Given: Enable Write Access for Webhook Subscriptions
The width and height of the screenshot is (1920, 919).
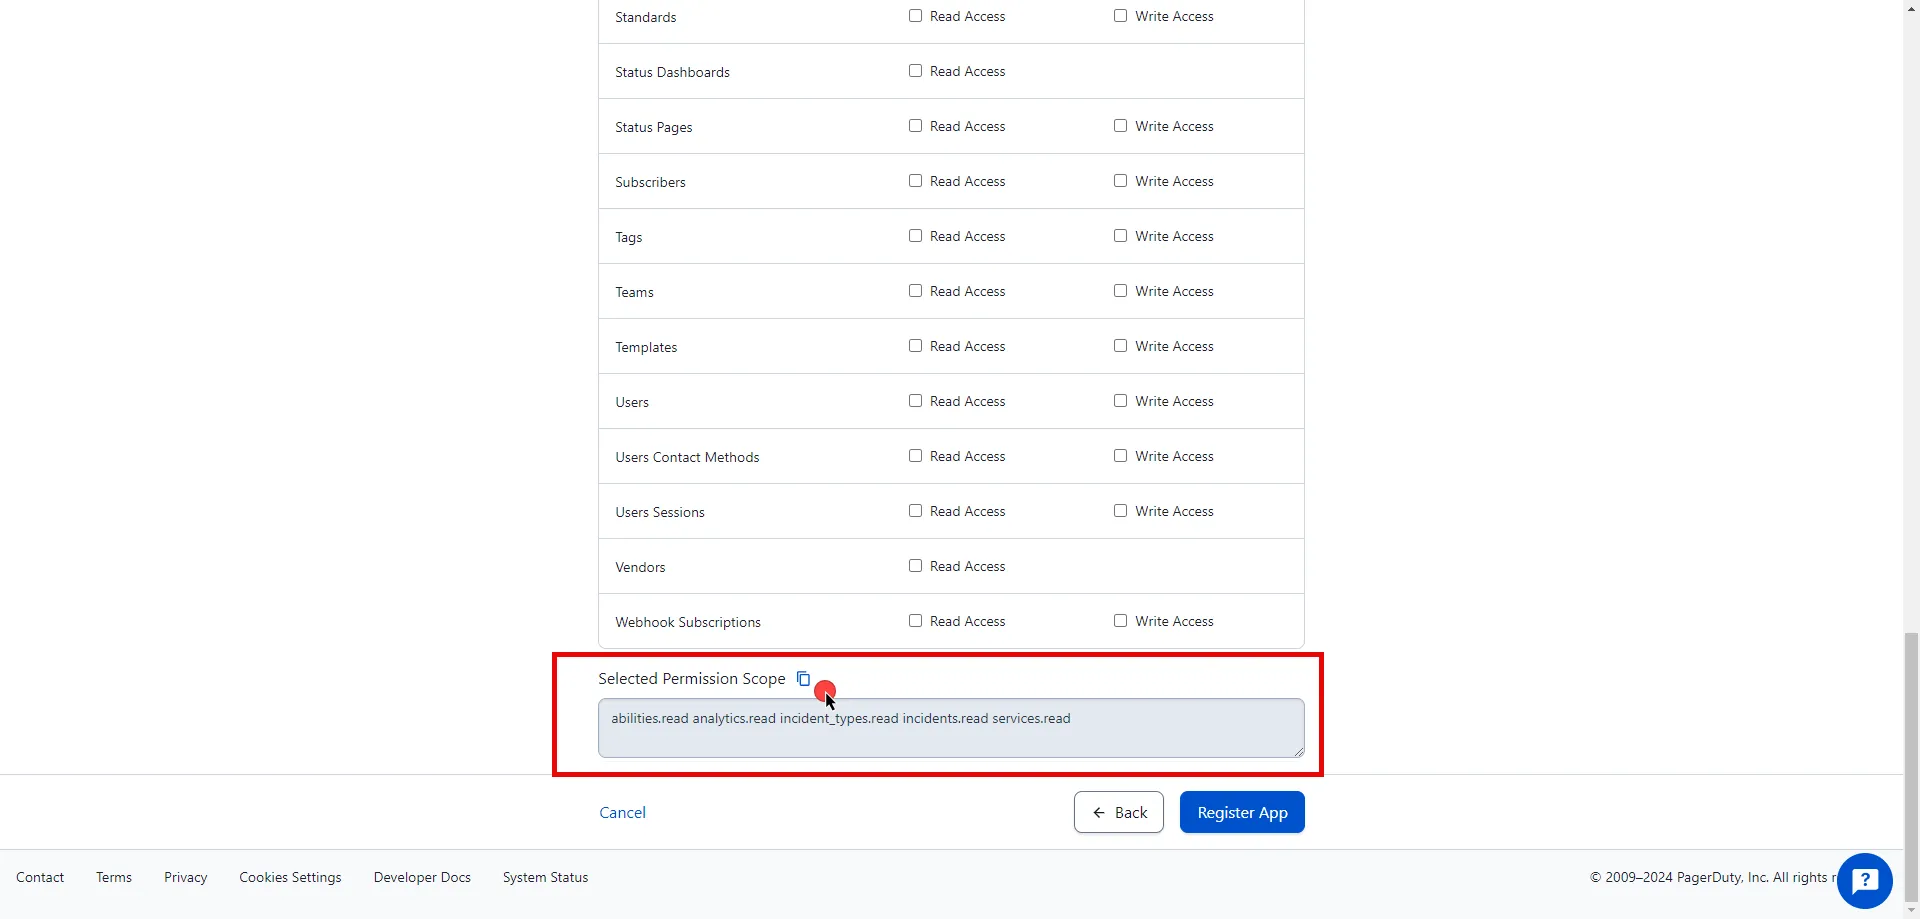Looking at the screenshot, I should (x=1120, y=620).
